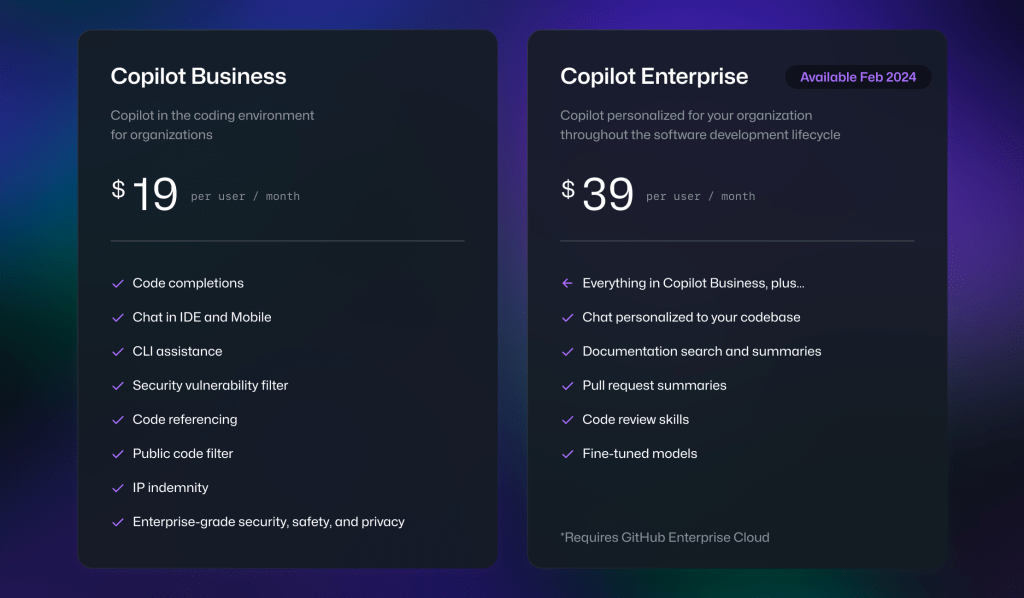Click the Requires GitHub Enterprise Cloud footnote
1024x598 pixels.
click(665, 537)
